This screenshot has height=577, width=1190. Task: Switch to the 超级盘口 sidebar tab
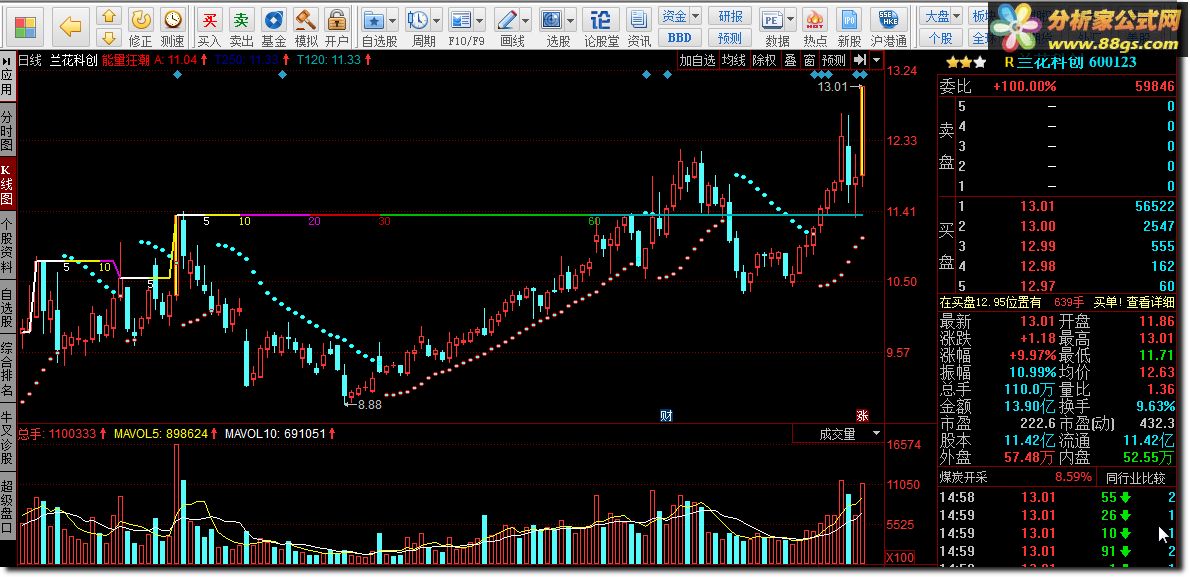coord(7,508)
